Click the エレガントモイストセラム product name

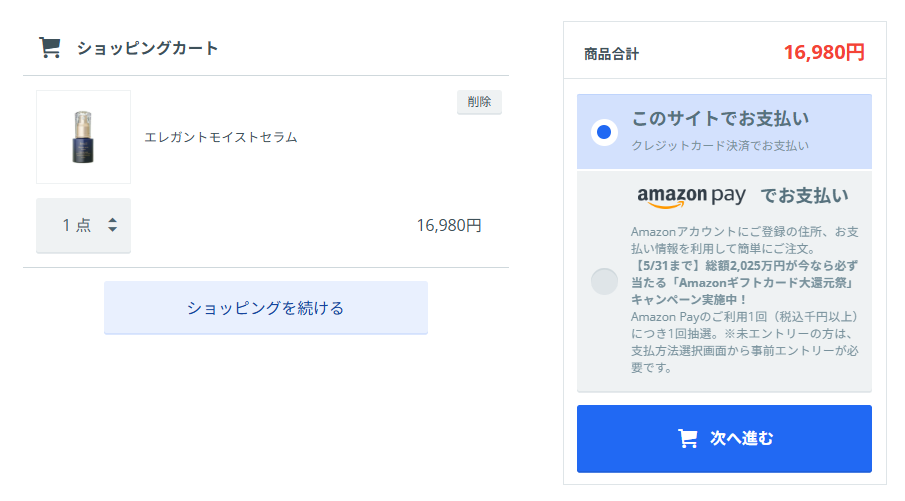tap(220, 137)
